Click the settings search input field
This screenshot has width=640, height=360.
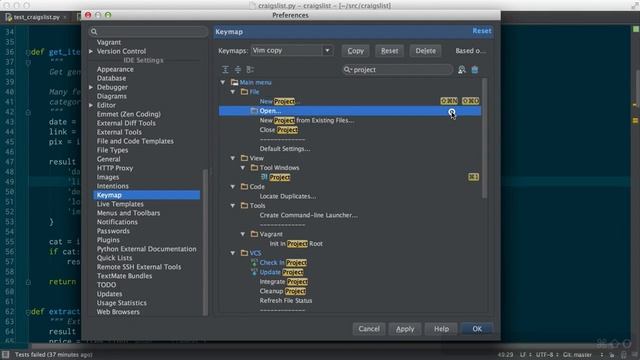tap(149, 32)
